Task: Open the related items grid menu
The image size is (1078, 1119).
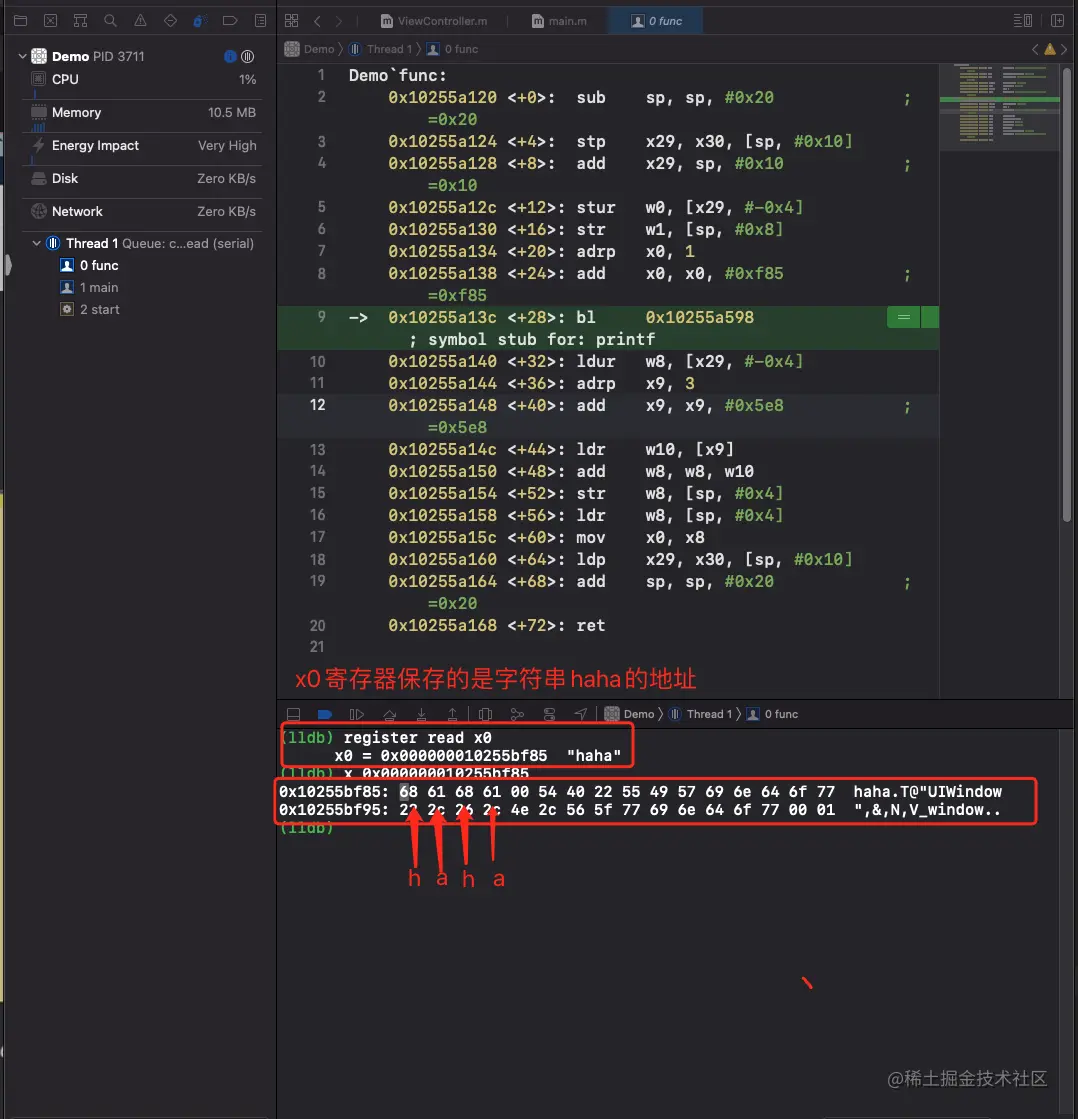Action: pos(292,21)
